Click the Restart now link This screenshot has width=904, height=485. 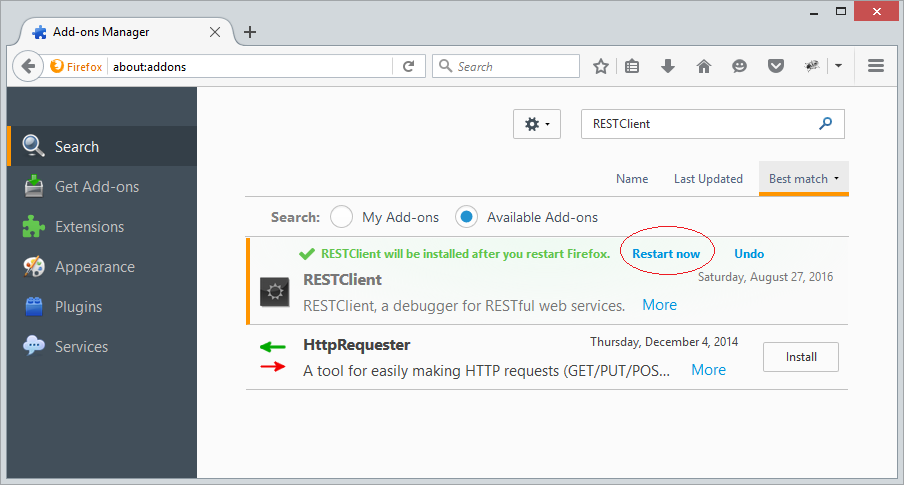click(x=666, y=254)
